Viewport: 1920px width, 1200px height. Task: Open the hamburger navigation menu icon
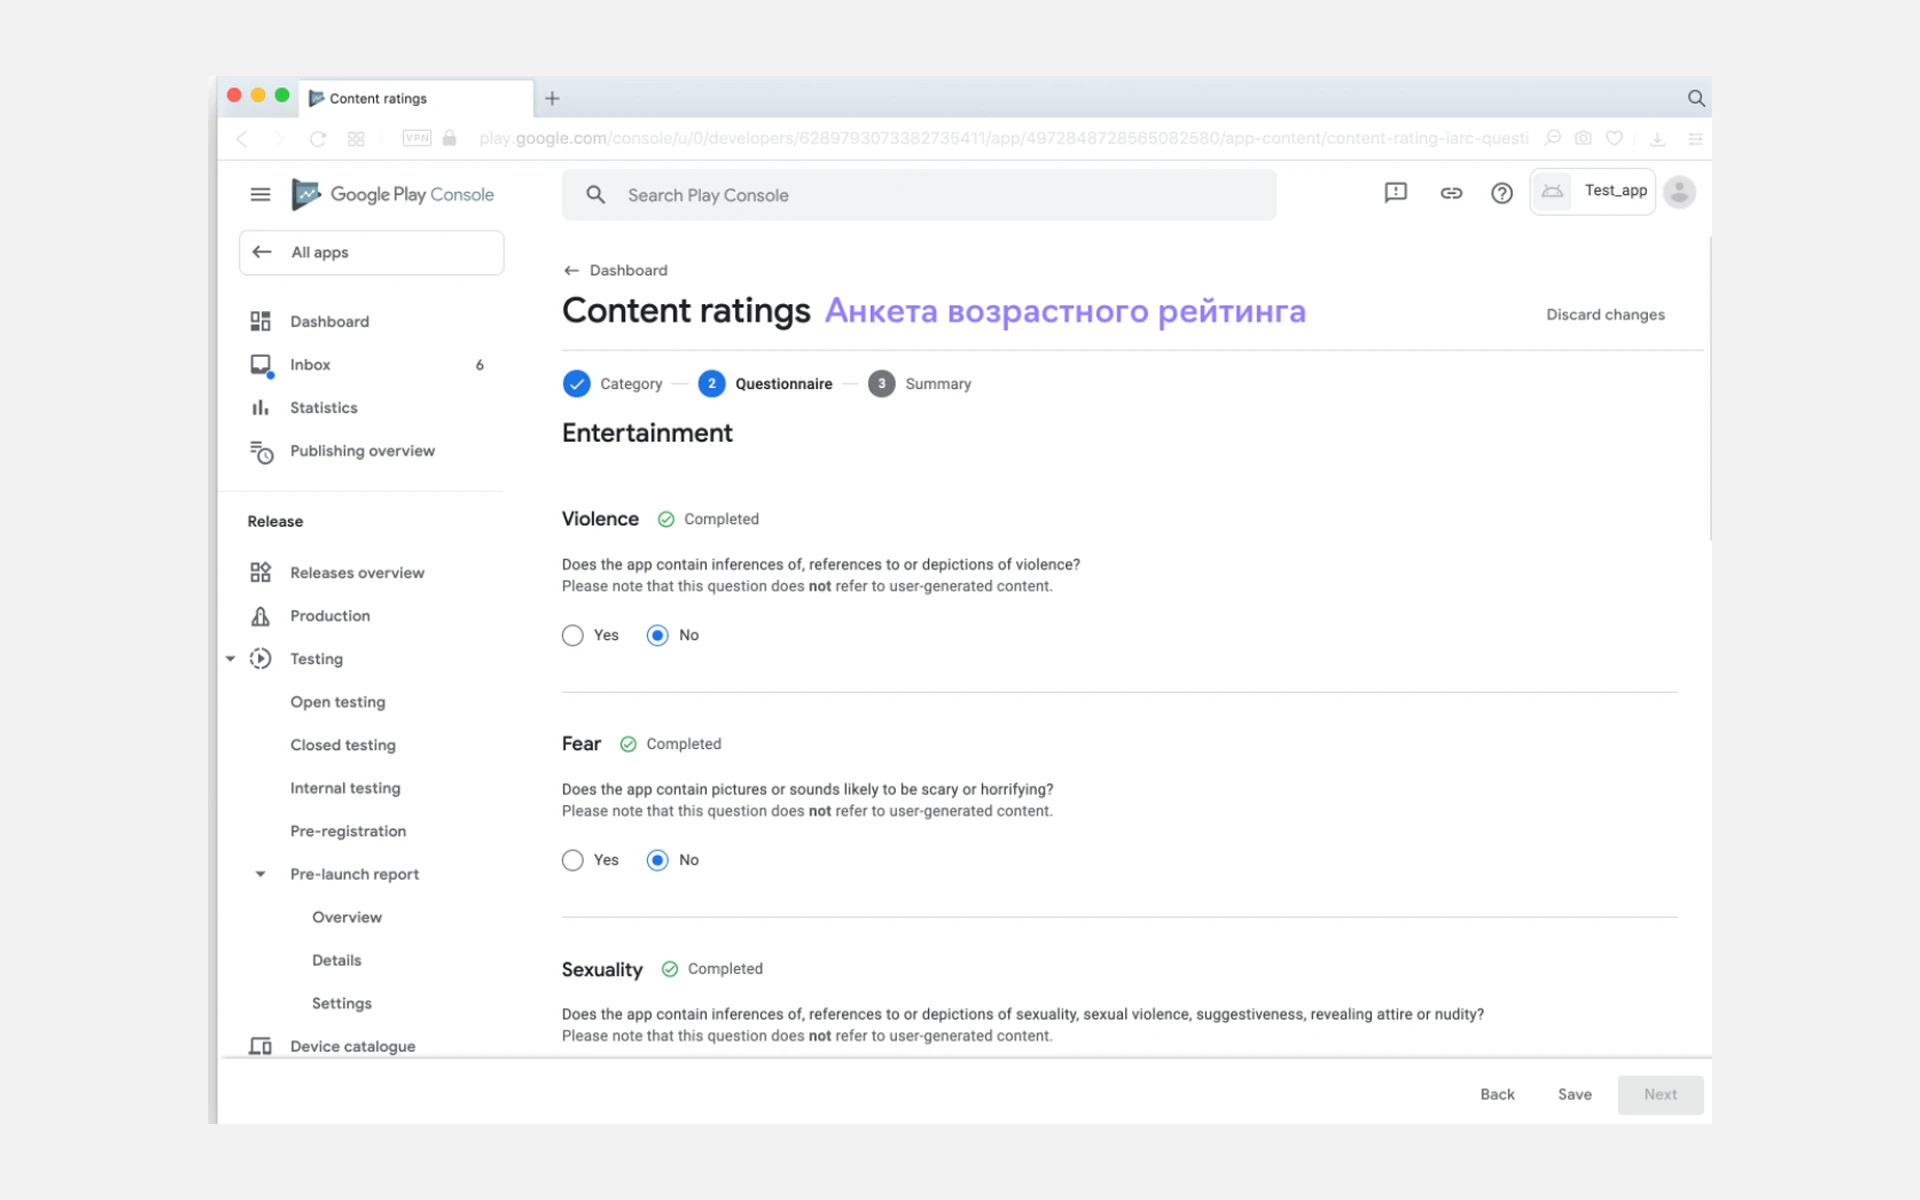point(260,194)
